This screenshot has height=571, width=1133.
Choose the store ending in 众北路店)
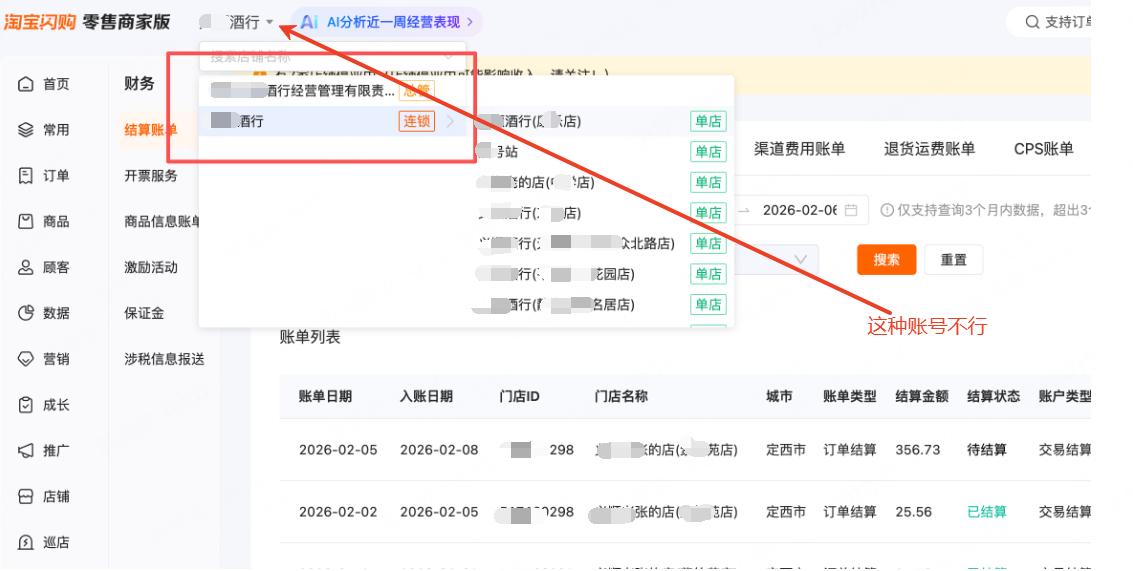pos(601,244)
